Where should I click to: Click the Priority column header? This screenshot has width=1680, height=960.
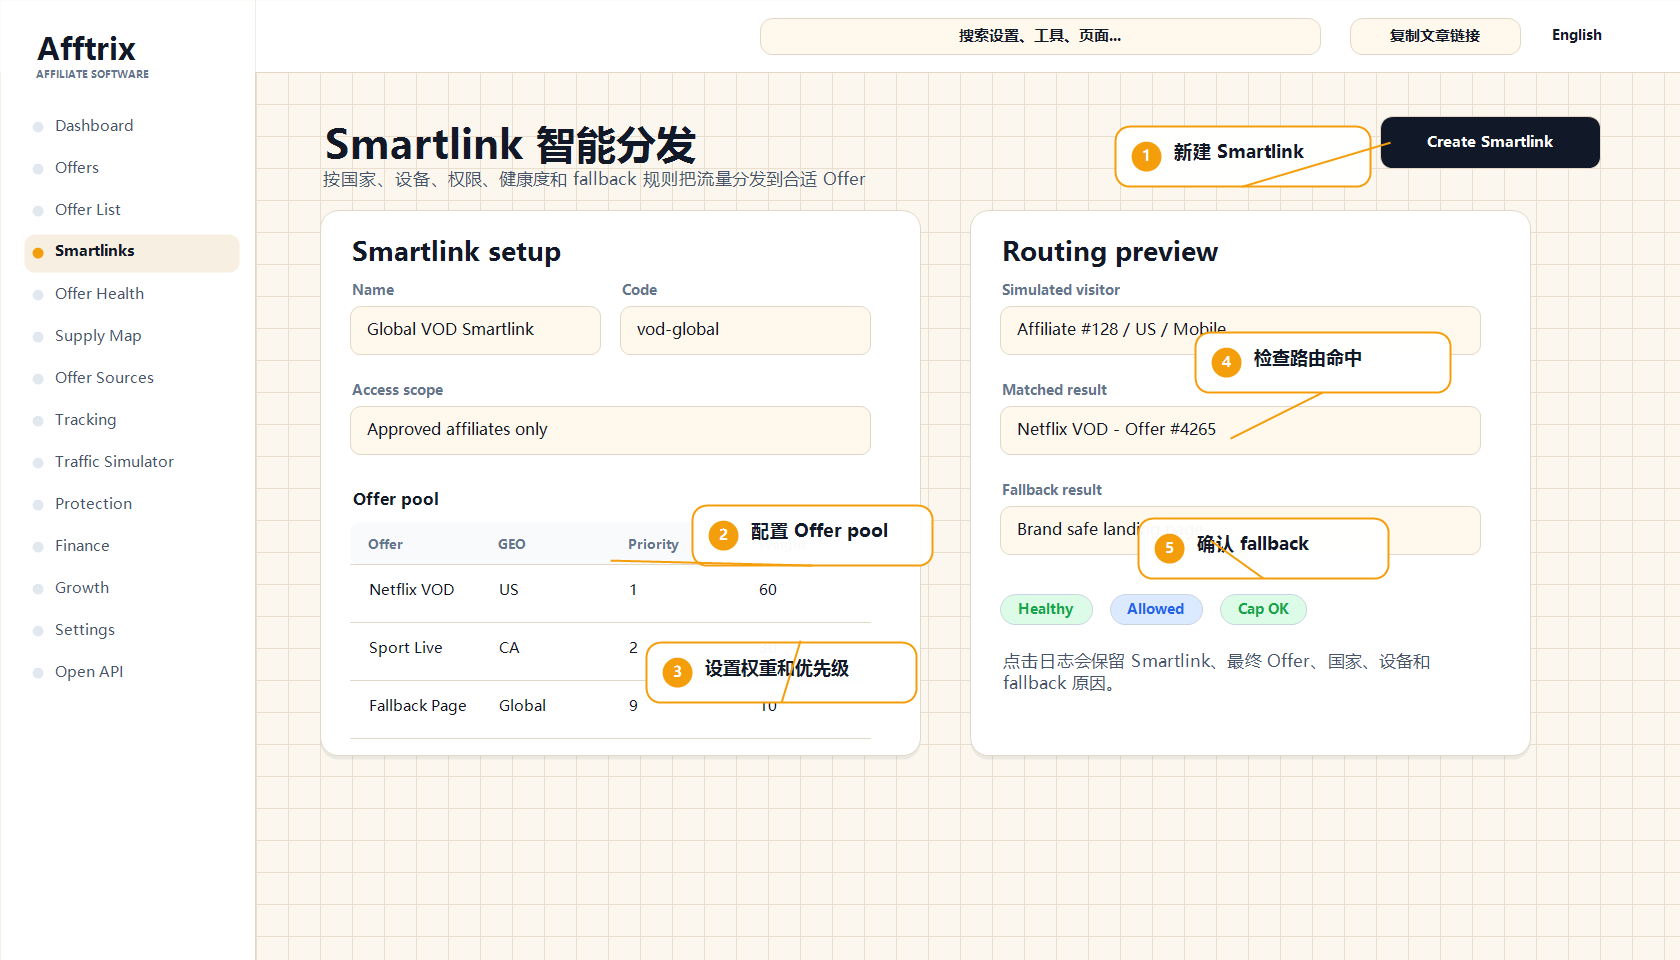tap(653, 545)
